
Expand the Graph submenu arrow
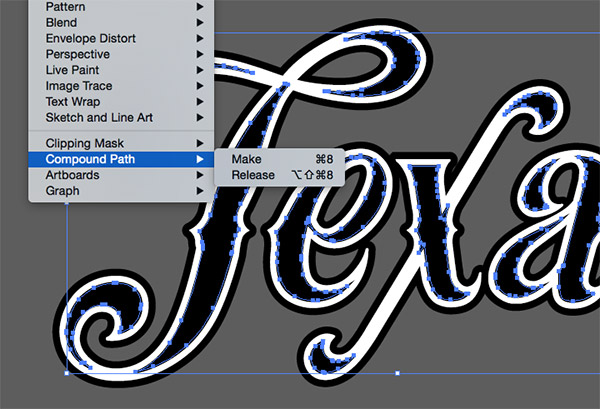coord(201,190)
